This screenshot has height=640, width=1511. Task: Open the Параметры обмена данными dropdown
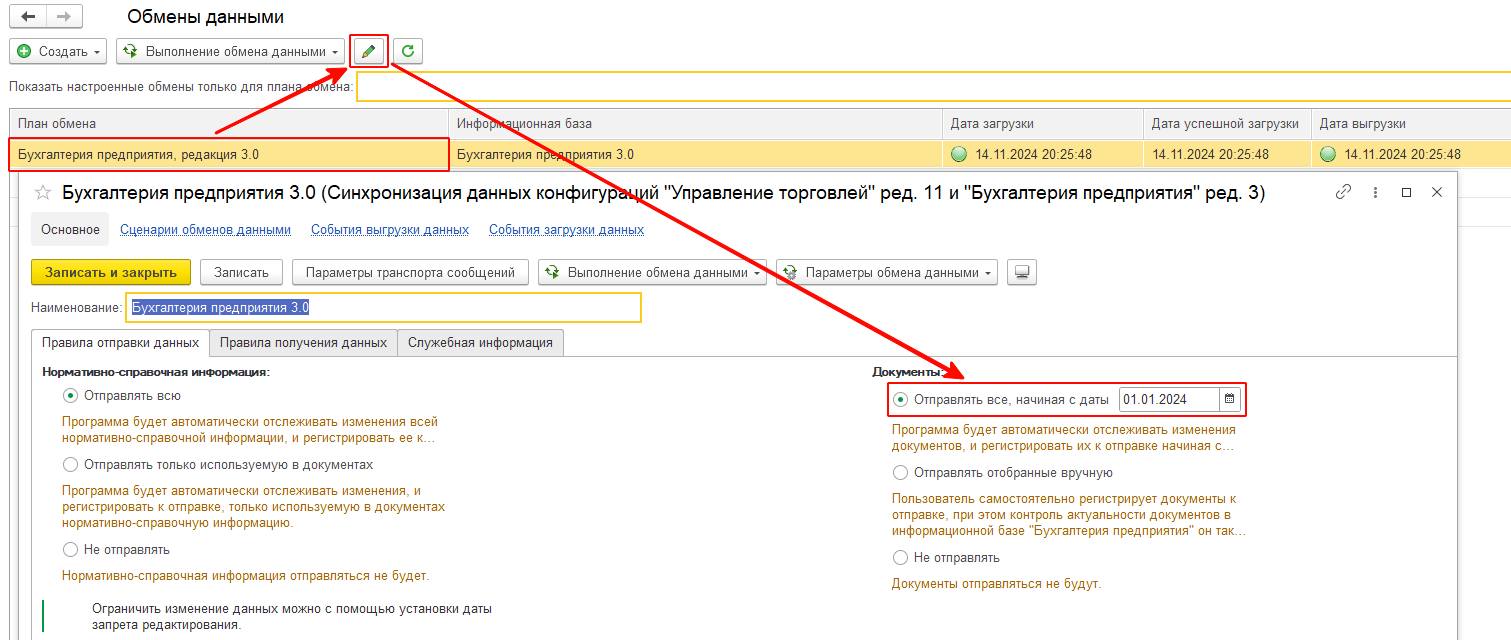click(887, 272)
